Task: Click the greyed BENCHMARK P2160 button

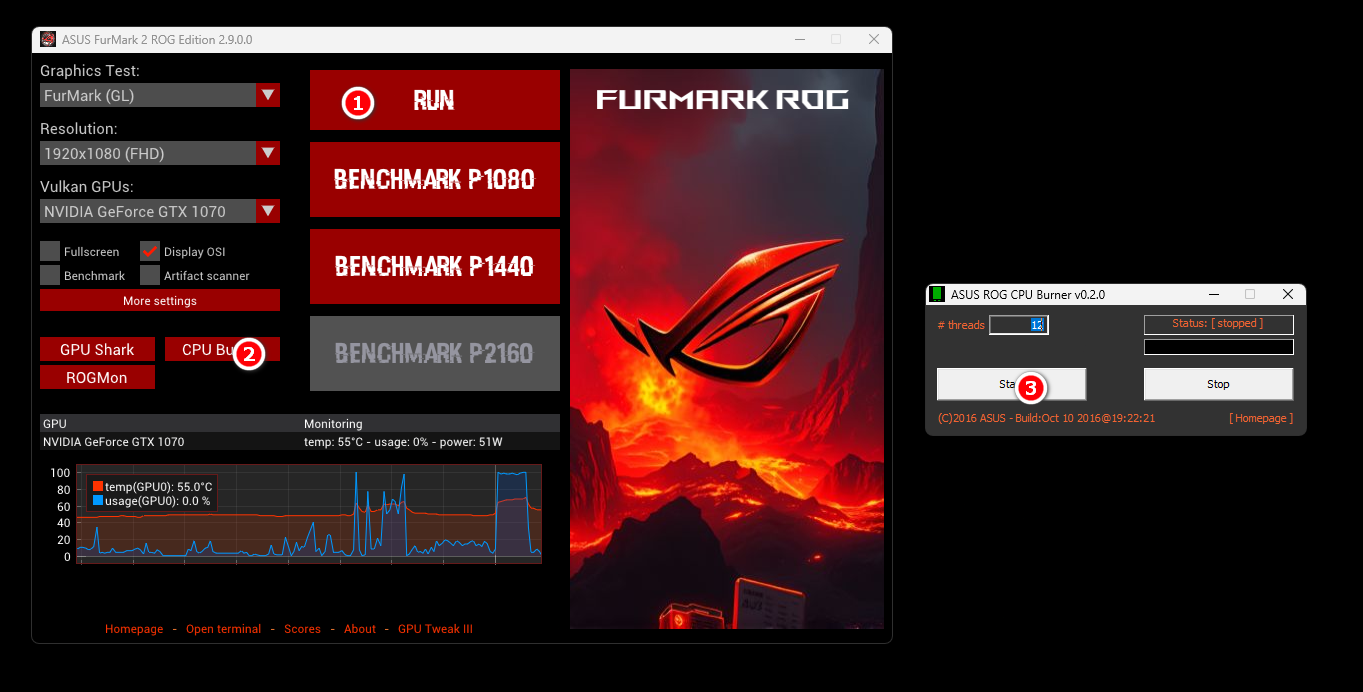Action: coord(435,353)
